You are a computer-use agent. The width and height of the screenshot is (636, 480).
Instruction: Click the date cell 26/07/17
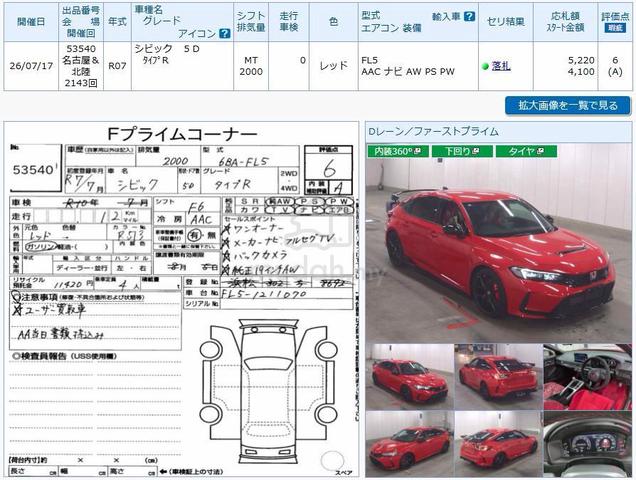[31, 66]
